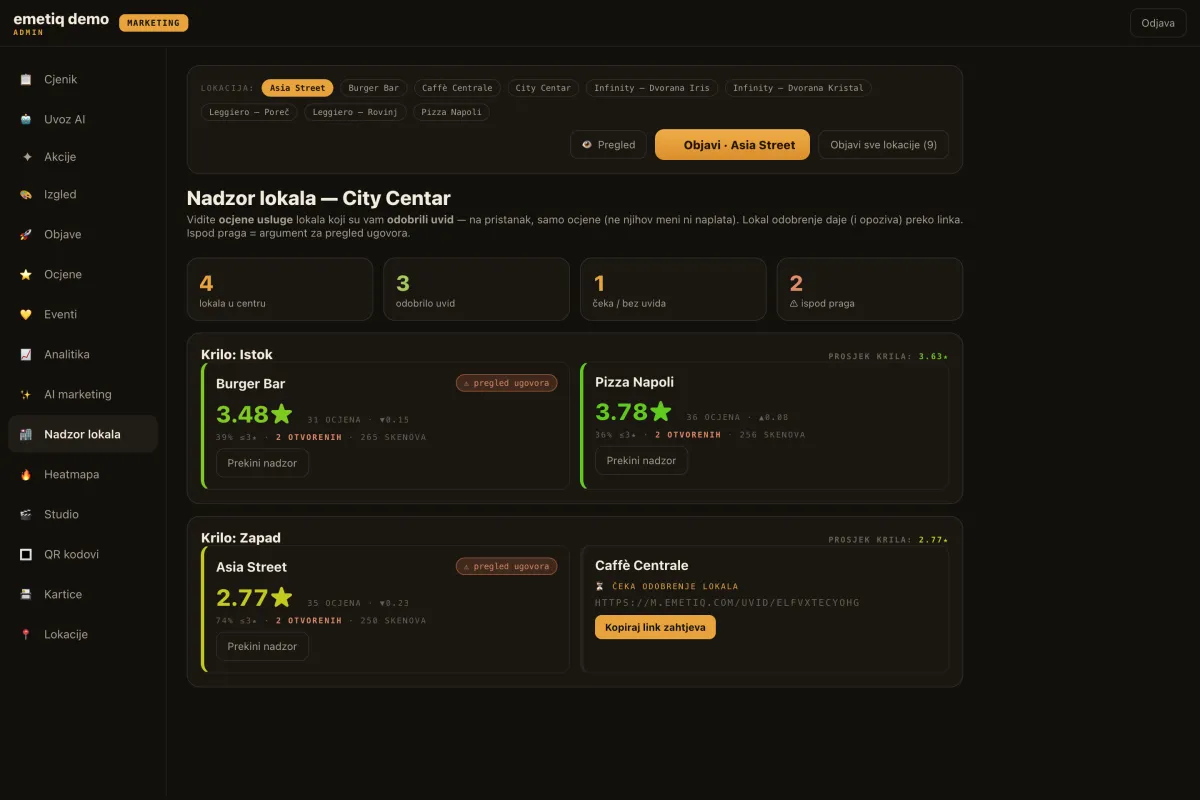The height and width of the screenshot is (800, 1200).
Task: Select QR kodovi in sidebar
Action: coord(83,554)
